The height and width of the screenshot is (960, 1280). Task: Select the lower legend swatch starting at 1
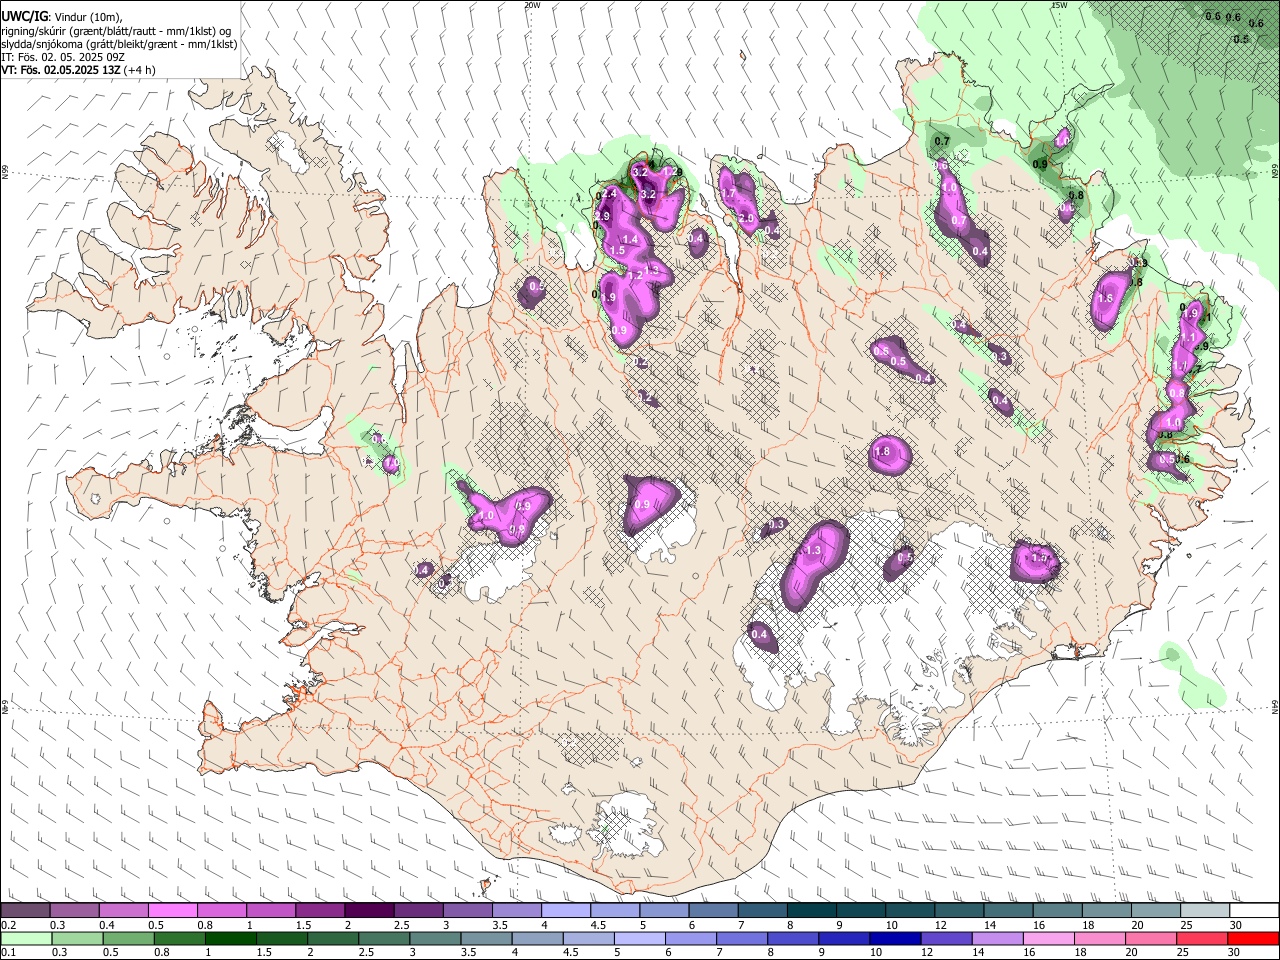(230, 939)
